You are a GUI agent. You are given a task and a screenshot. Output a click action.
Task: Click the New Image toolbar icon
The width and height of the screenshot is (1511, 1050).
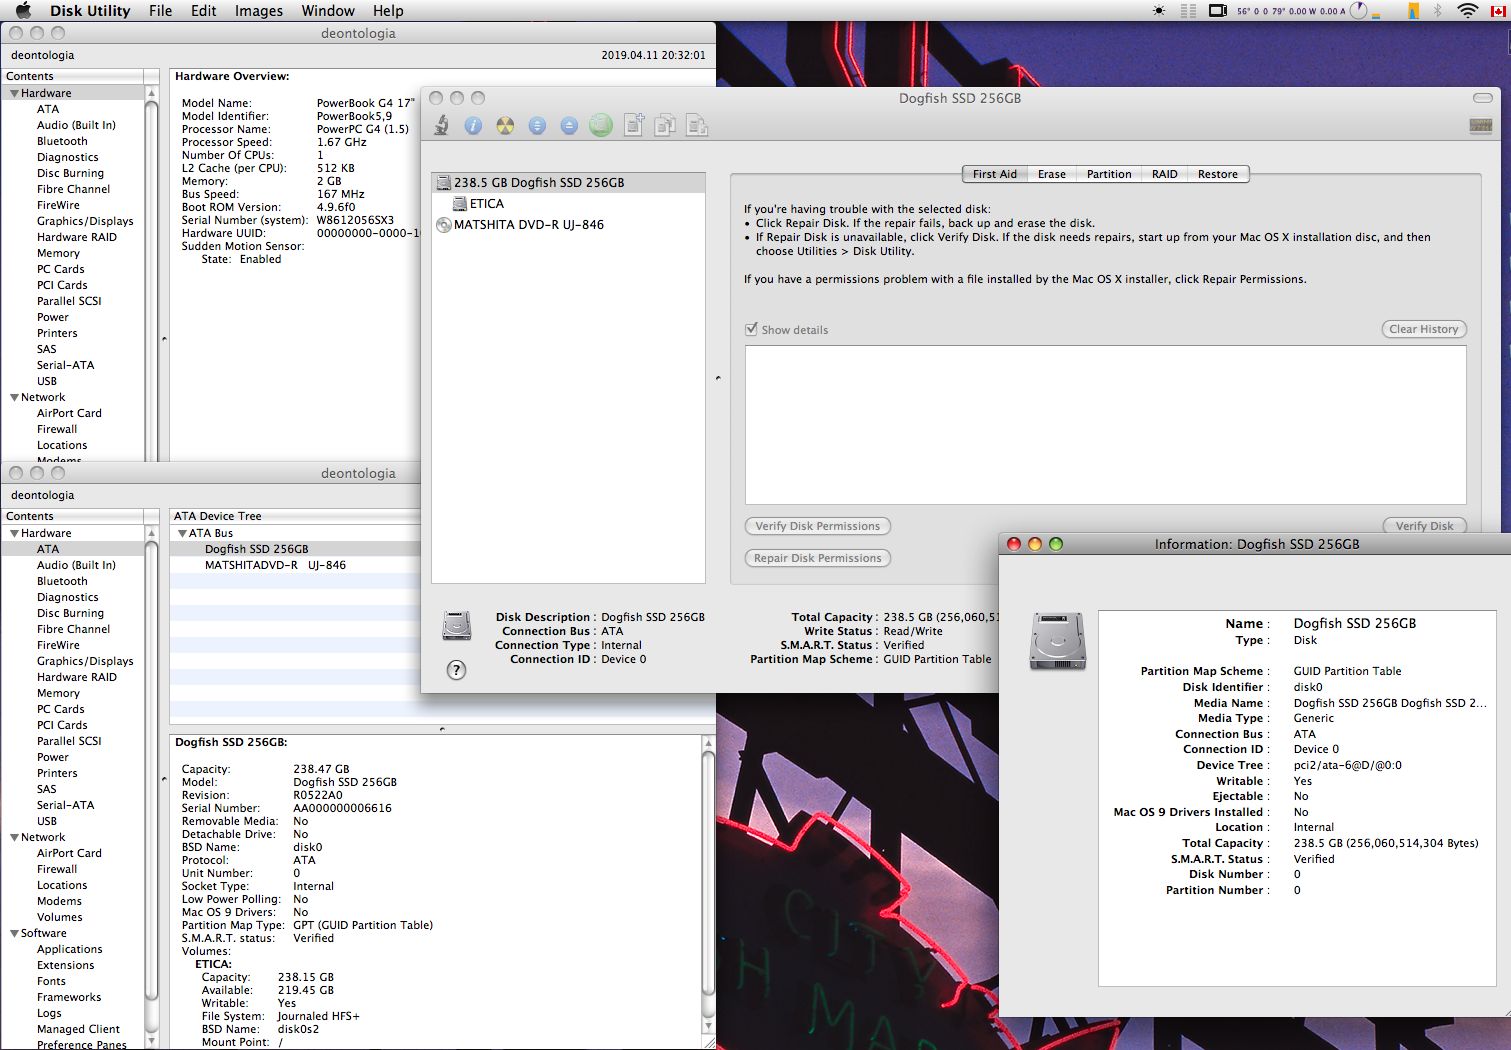(634, 124)
